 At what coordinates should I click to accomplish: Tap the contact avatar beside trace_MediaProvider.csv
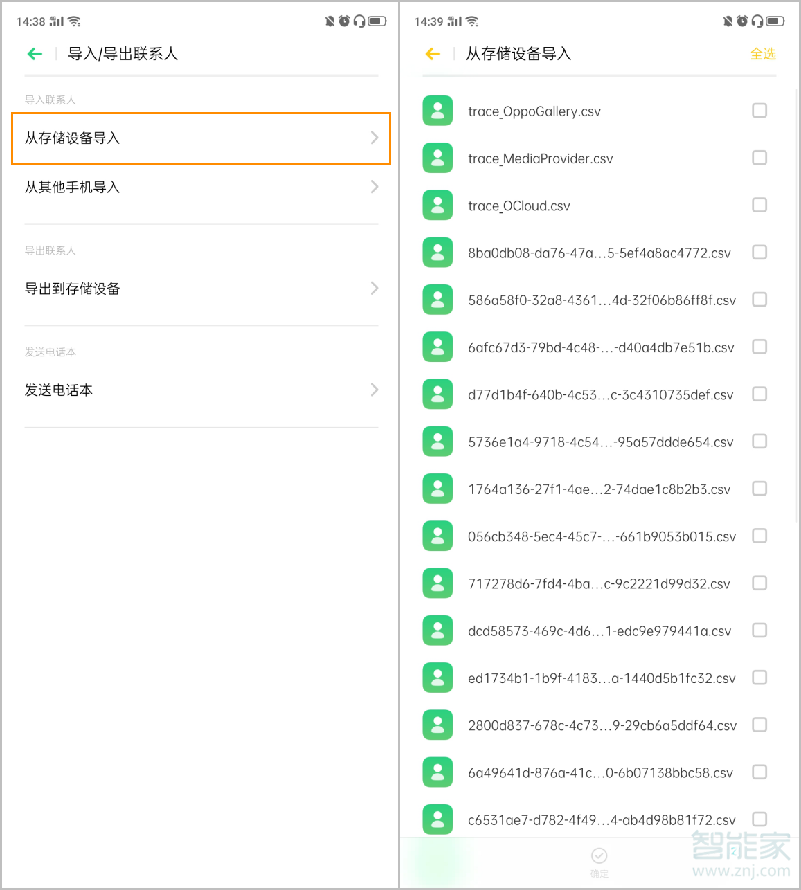pos(437,157)
